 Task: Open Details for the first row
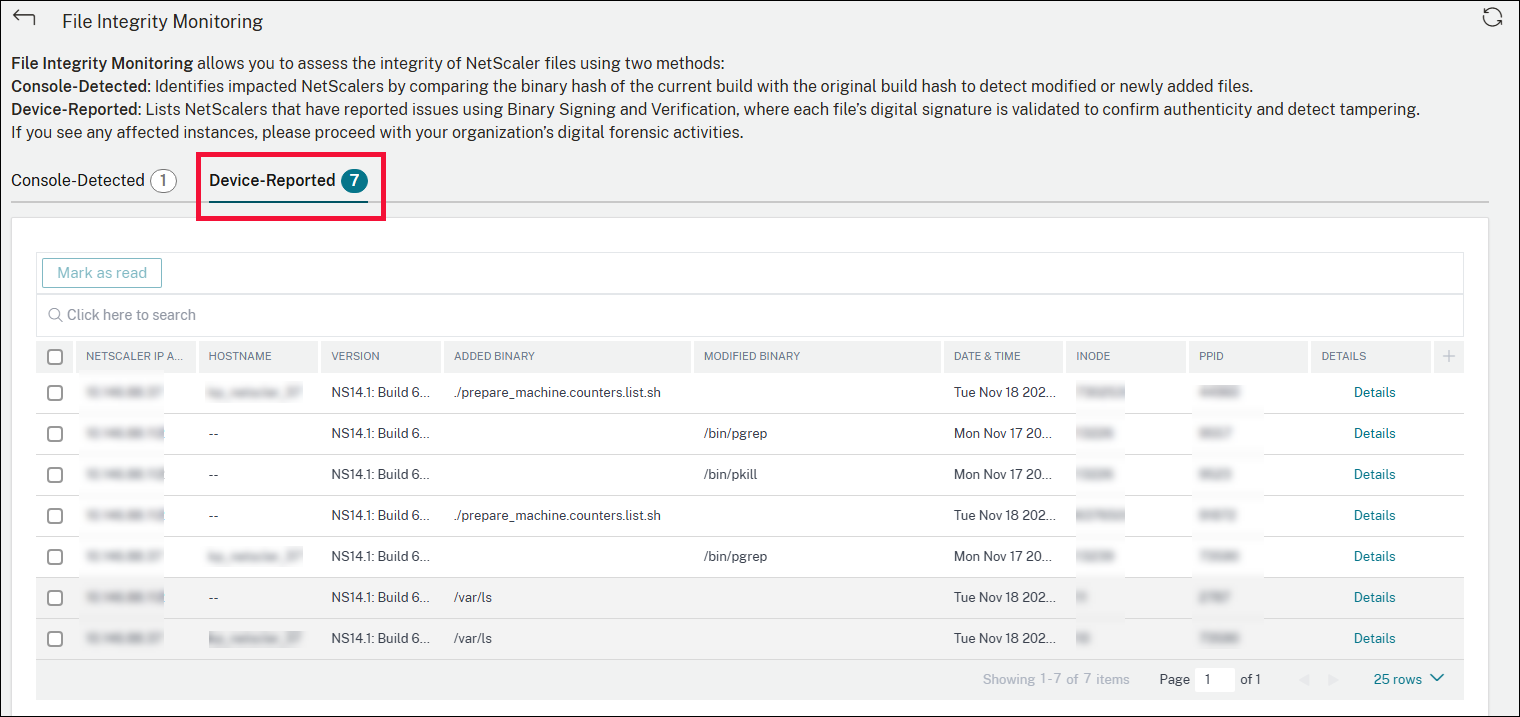click(1374, 392)
